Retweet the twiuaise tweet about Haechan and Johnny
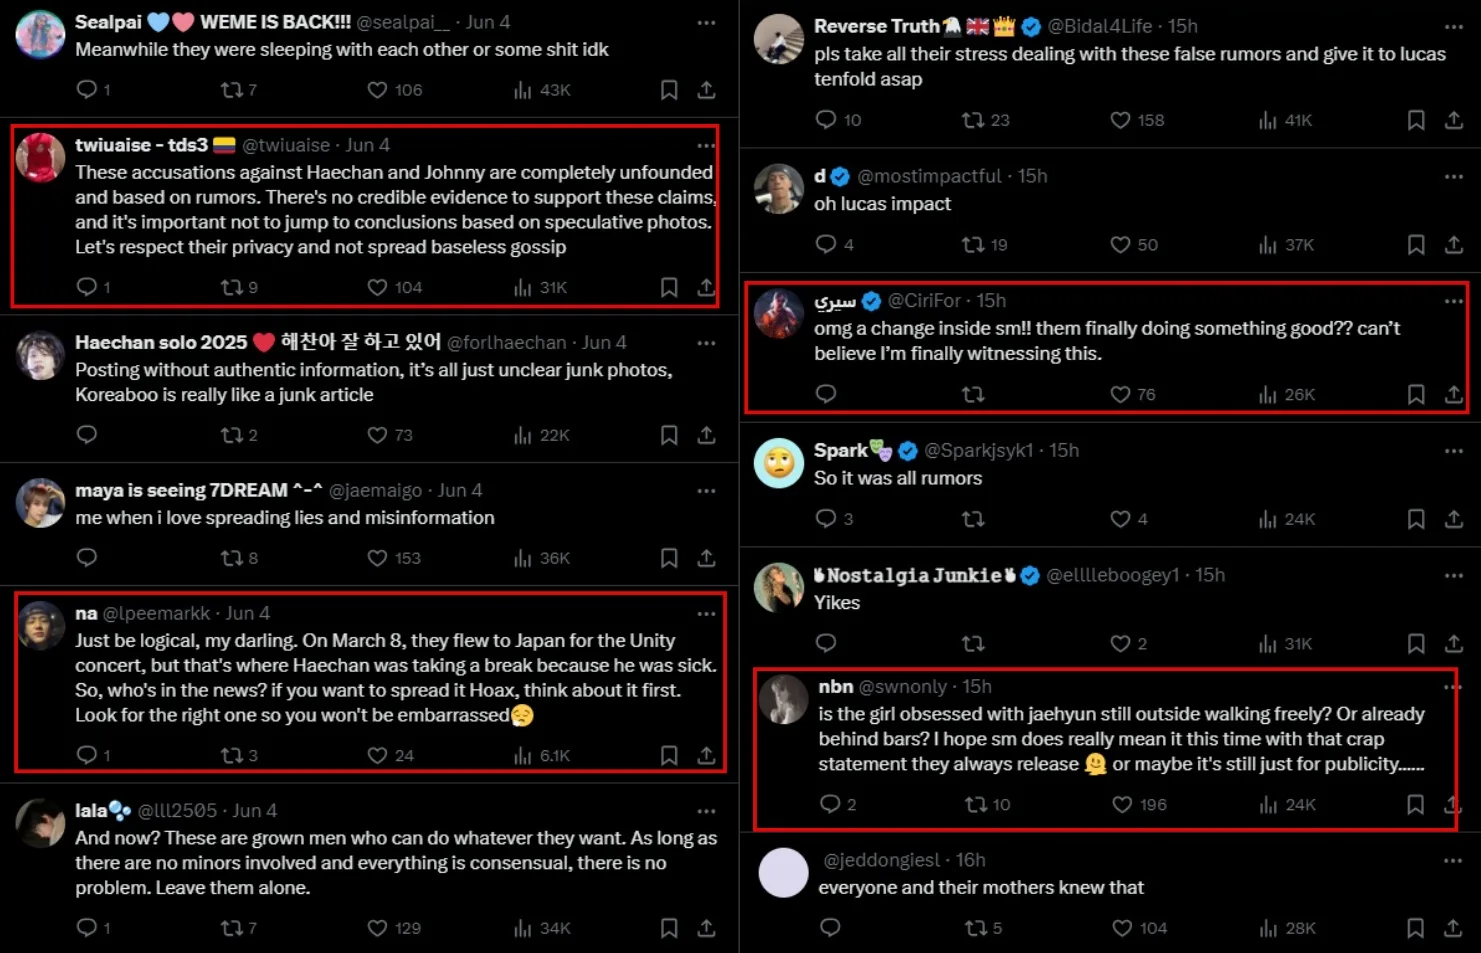This screenshot has height=953, width=1481. [x=232, y=288]
